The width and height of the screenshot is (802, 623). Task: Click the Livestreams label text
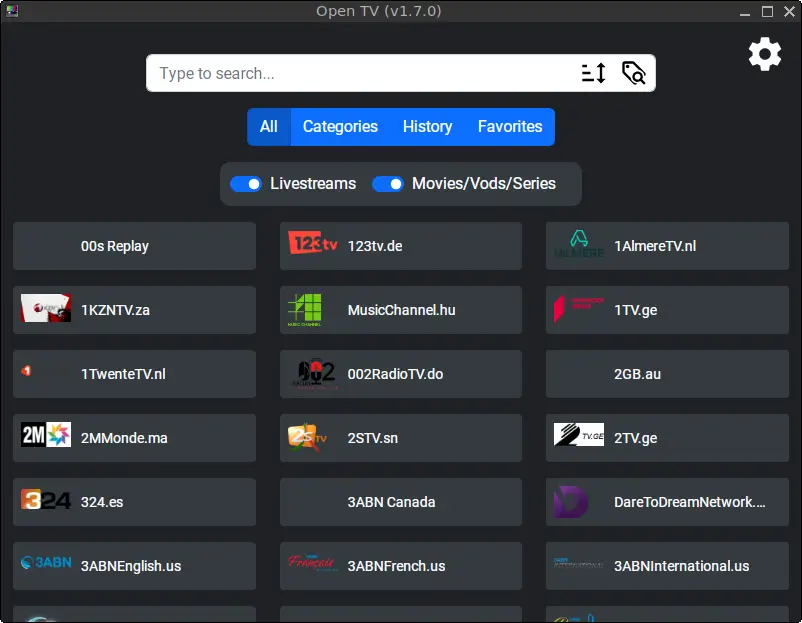[313, 184]
